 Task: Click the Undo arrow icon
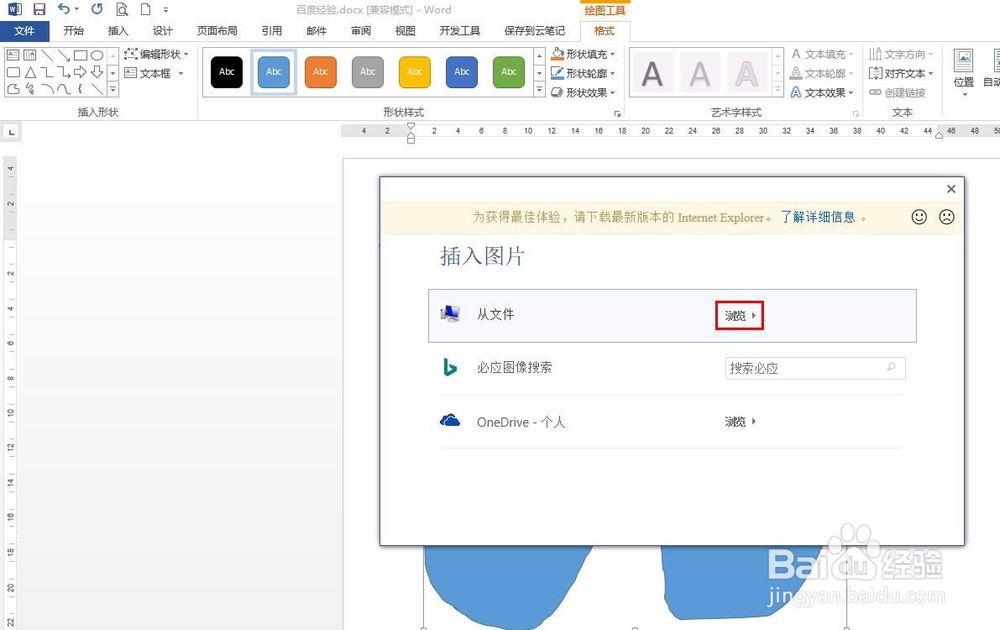click(63, 9)
